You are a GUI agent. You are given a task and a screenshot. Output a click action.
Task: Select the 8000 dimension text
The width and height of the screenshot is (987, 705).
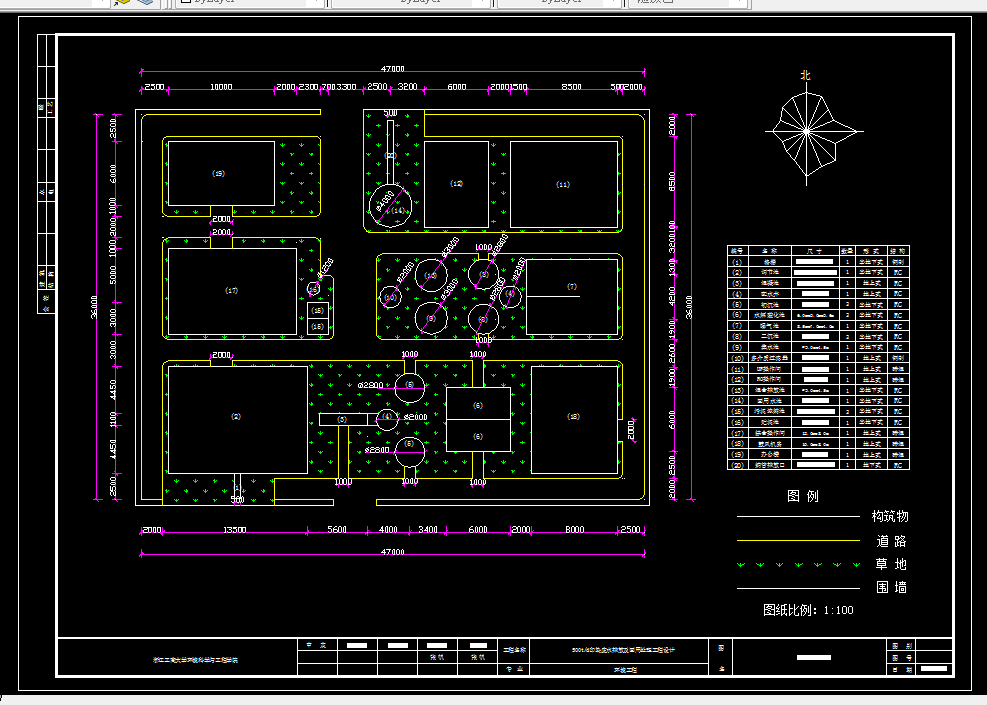574,529
